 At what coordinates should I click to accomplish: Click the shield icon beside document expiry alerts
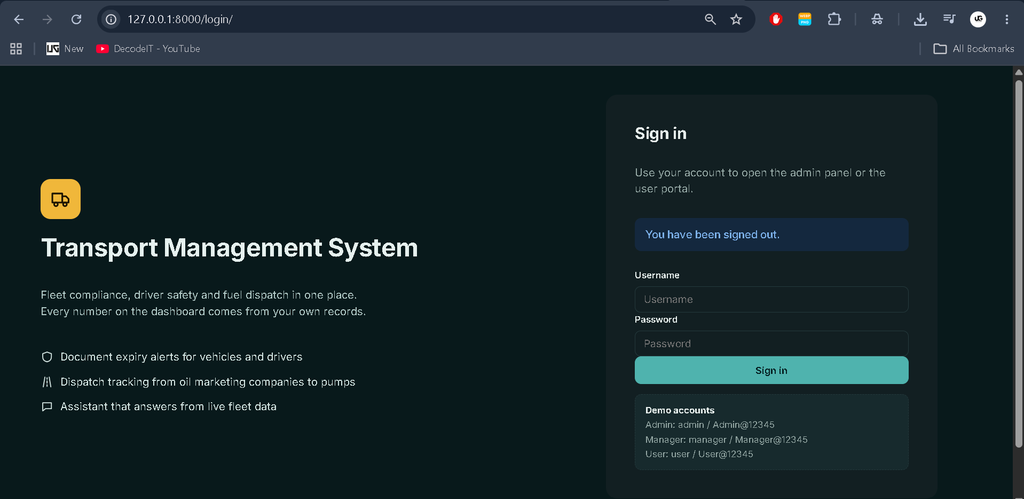tap(46, 357)
